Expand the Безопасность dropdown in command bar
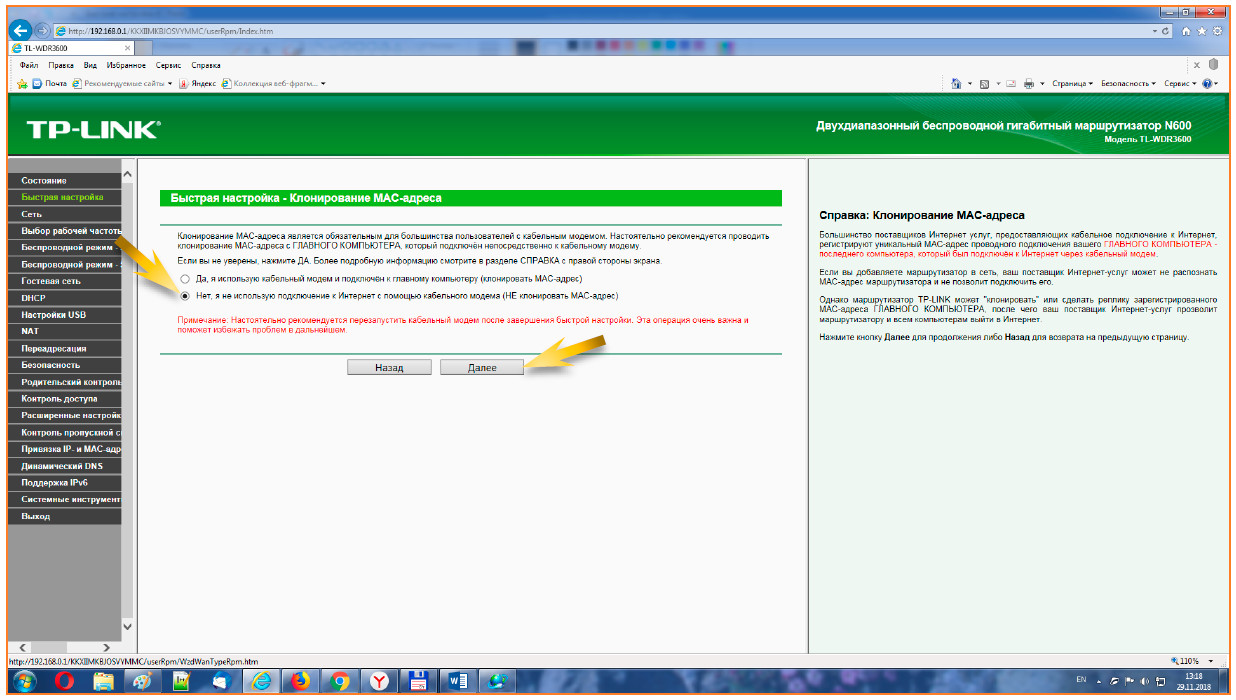1236x700 pixels. tap(1128, 83)
